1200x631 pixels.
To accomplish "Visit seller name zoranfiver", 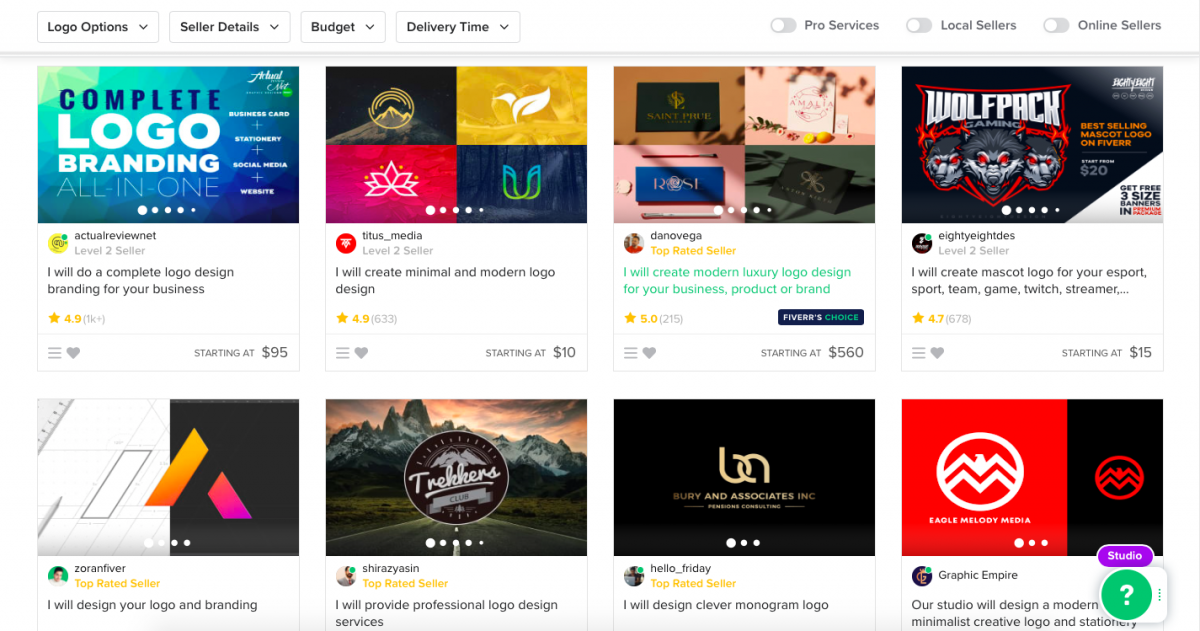I will coord(100,569).
